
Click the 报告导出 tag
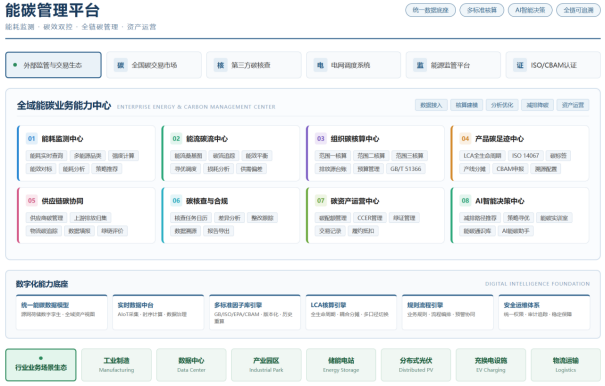(x=218, y=231)
